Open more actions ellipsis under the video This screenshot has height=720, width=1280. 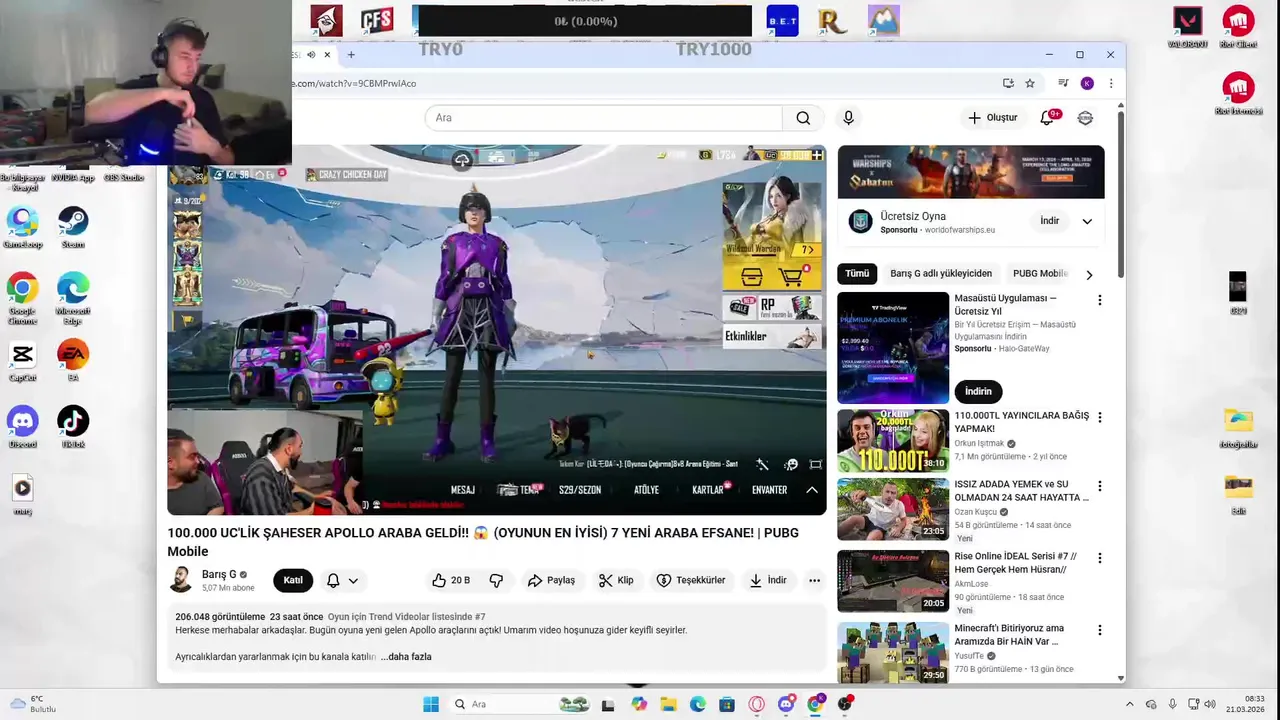click(x=814, y=580)
